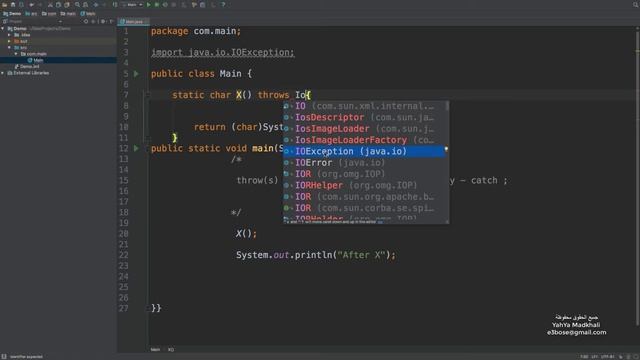Screen dimensions: 640x360
Task: Collapse the src folder node
Action: 9,47
